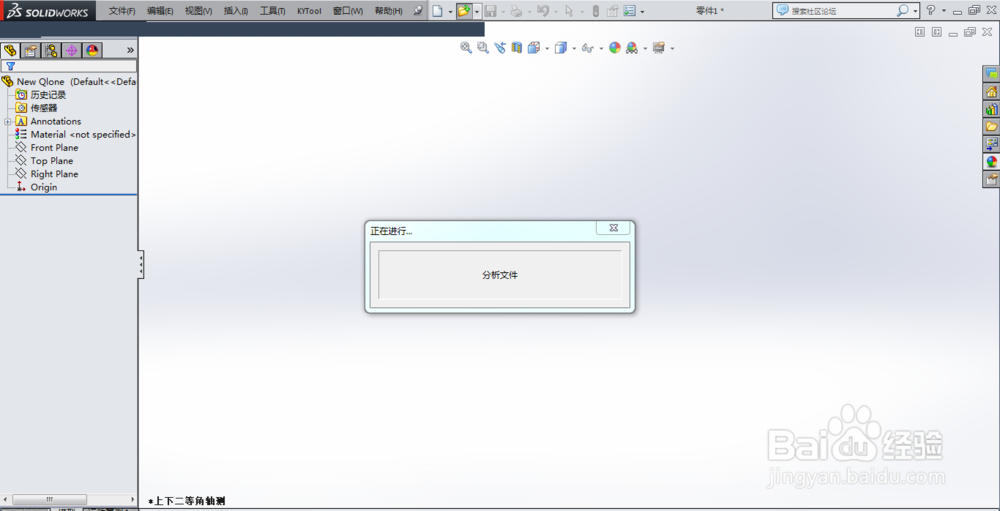Expand the Annotations folder
Image resolution: width=1000 pixels, height=511 pixels.
[x=7, y=121]
